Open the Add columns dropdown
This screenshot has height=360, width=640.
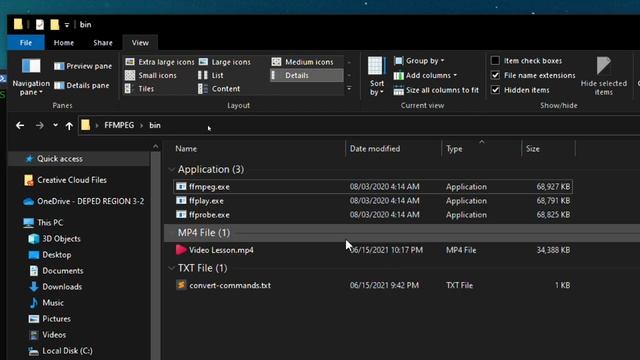tap(425, 76)
